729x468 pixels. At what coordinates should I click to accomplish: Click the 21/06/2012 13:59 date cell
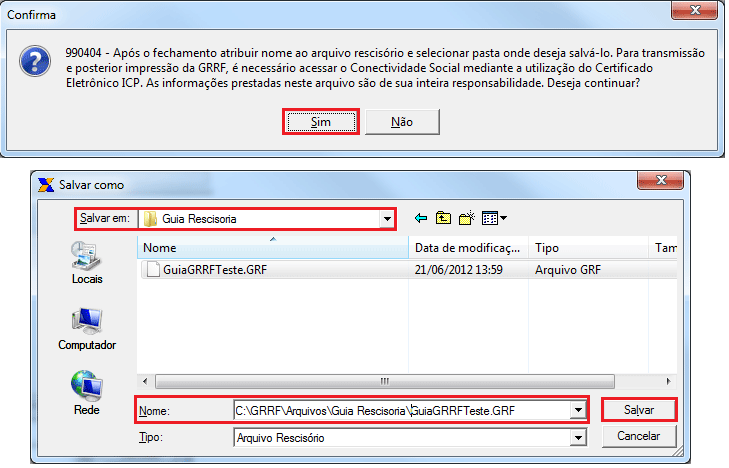click(x=459, y=270)
